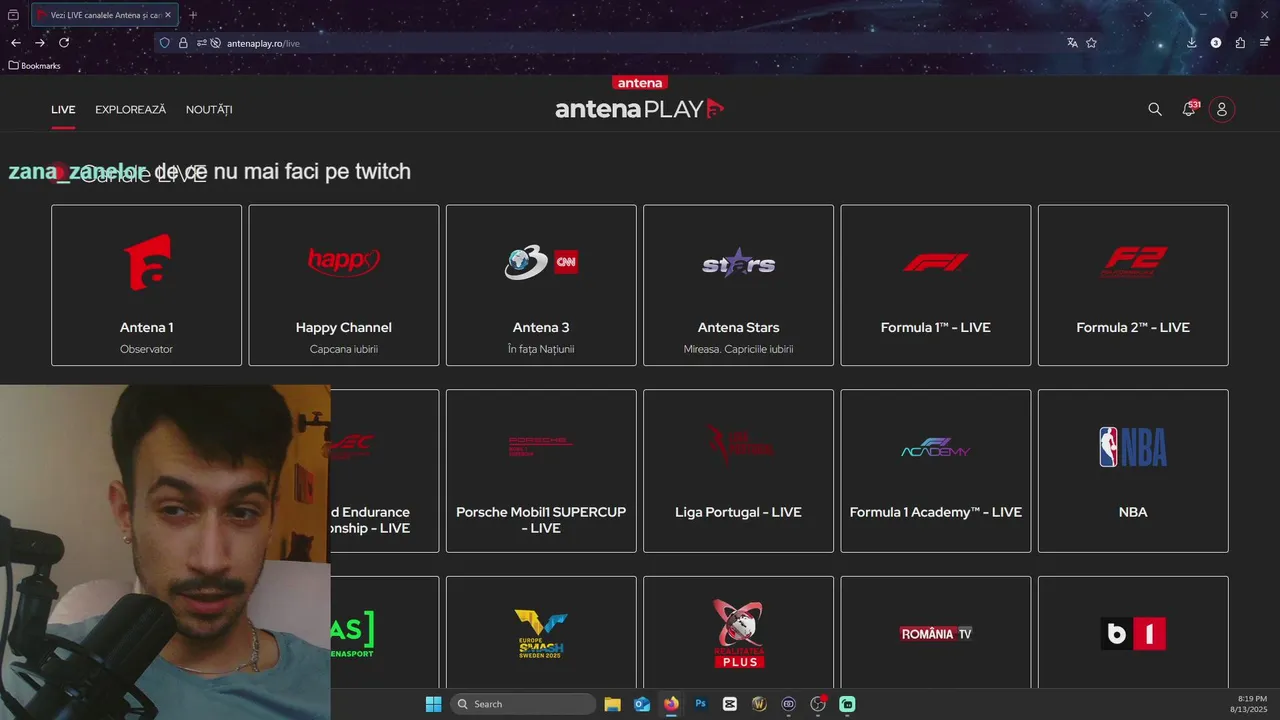This screenshot has width=1280, height=720.
Task: Open Porsche Mobil1 SUPERCUP card
Action: tap(541, 471)
